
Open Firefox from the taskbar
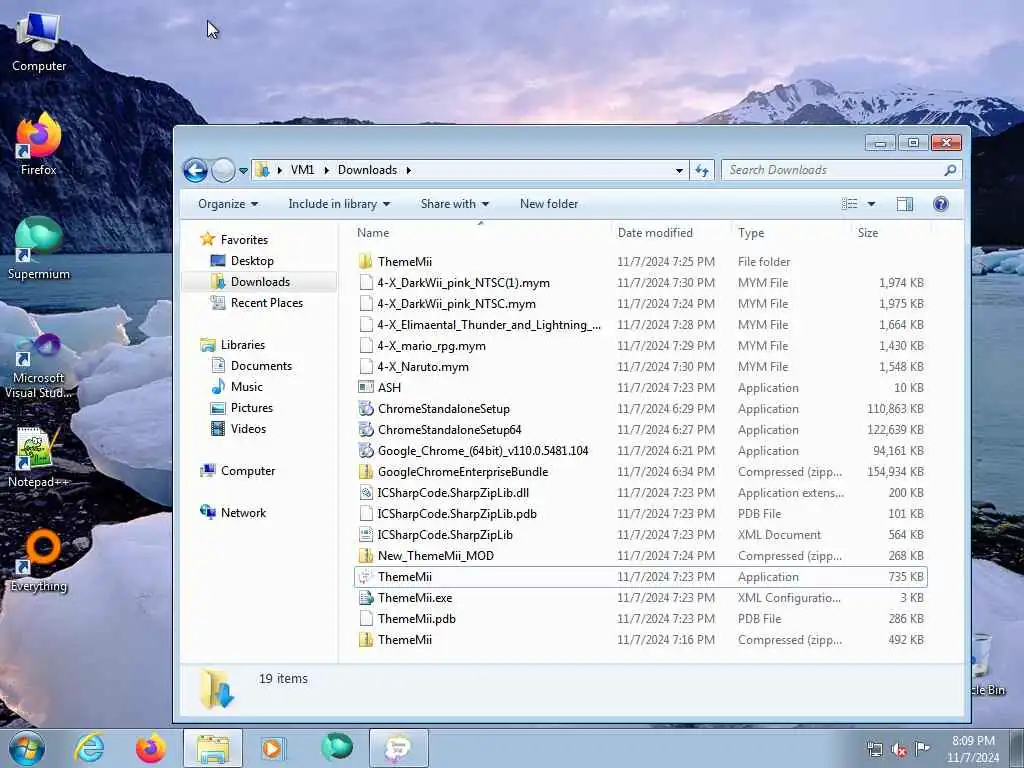pos(151,748)
